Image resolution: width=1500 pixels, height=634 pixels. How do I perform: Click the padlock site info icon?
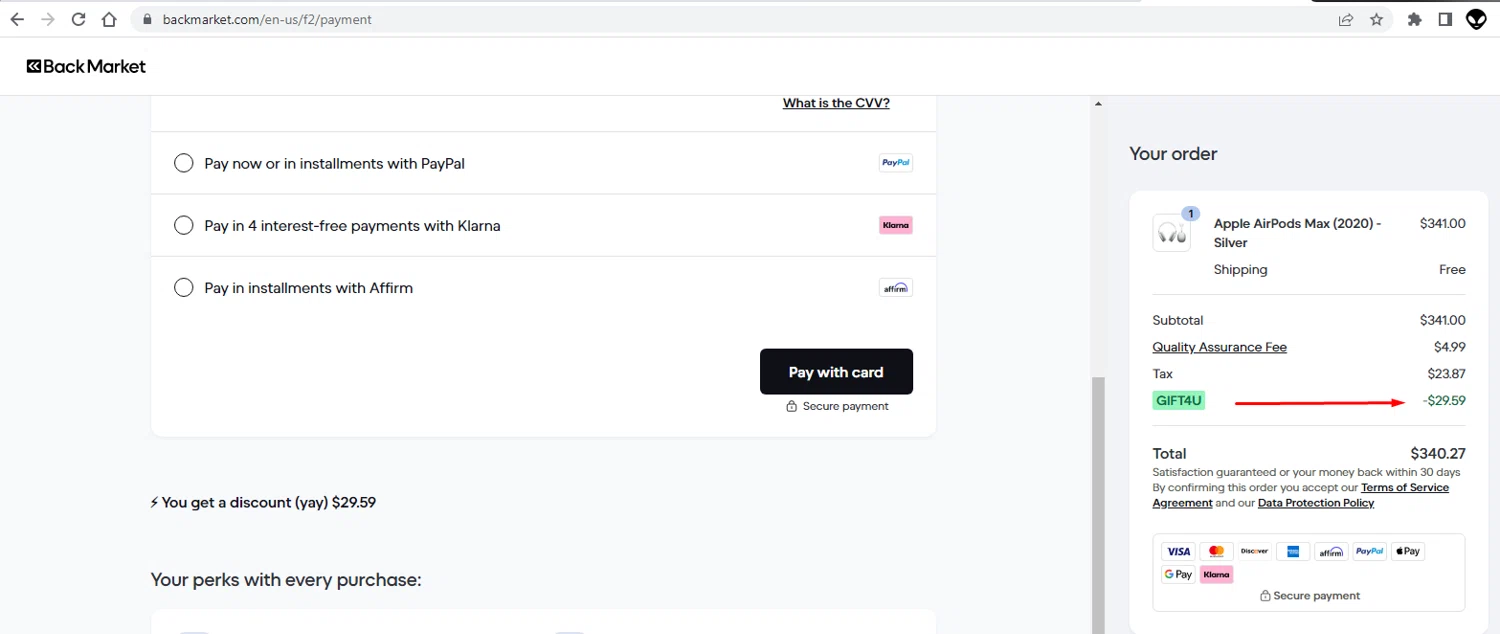pyautogui.click(x=147, y=19)
